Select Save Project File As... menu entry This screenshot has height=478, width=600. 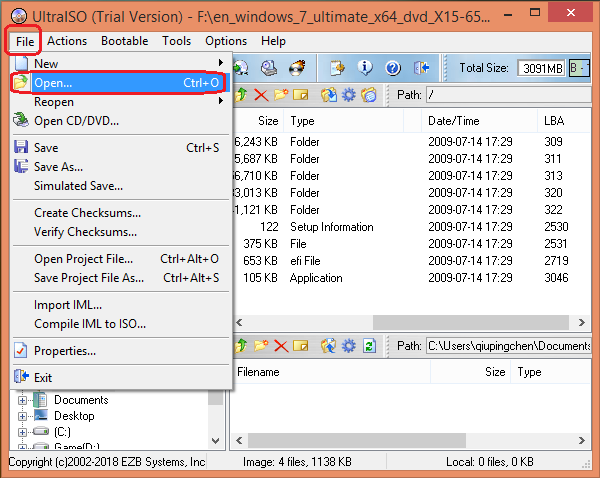[121, 278]
